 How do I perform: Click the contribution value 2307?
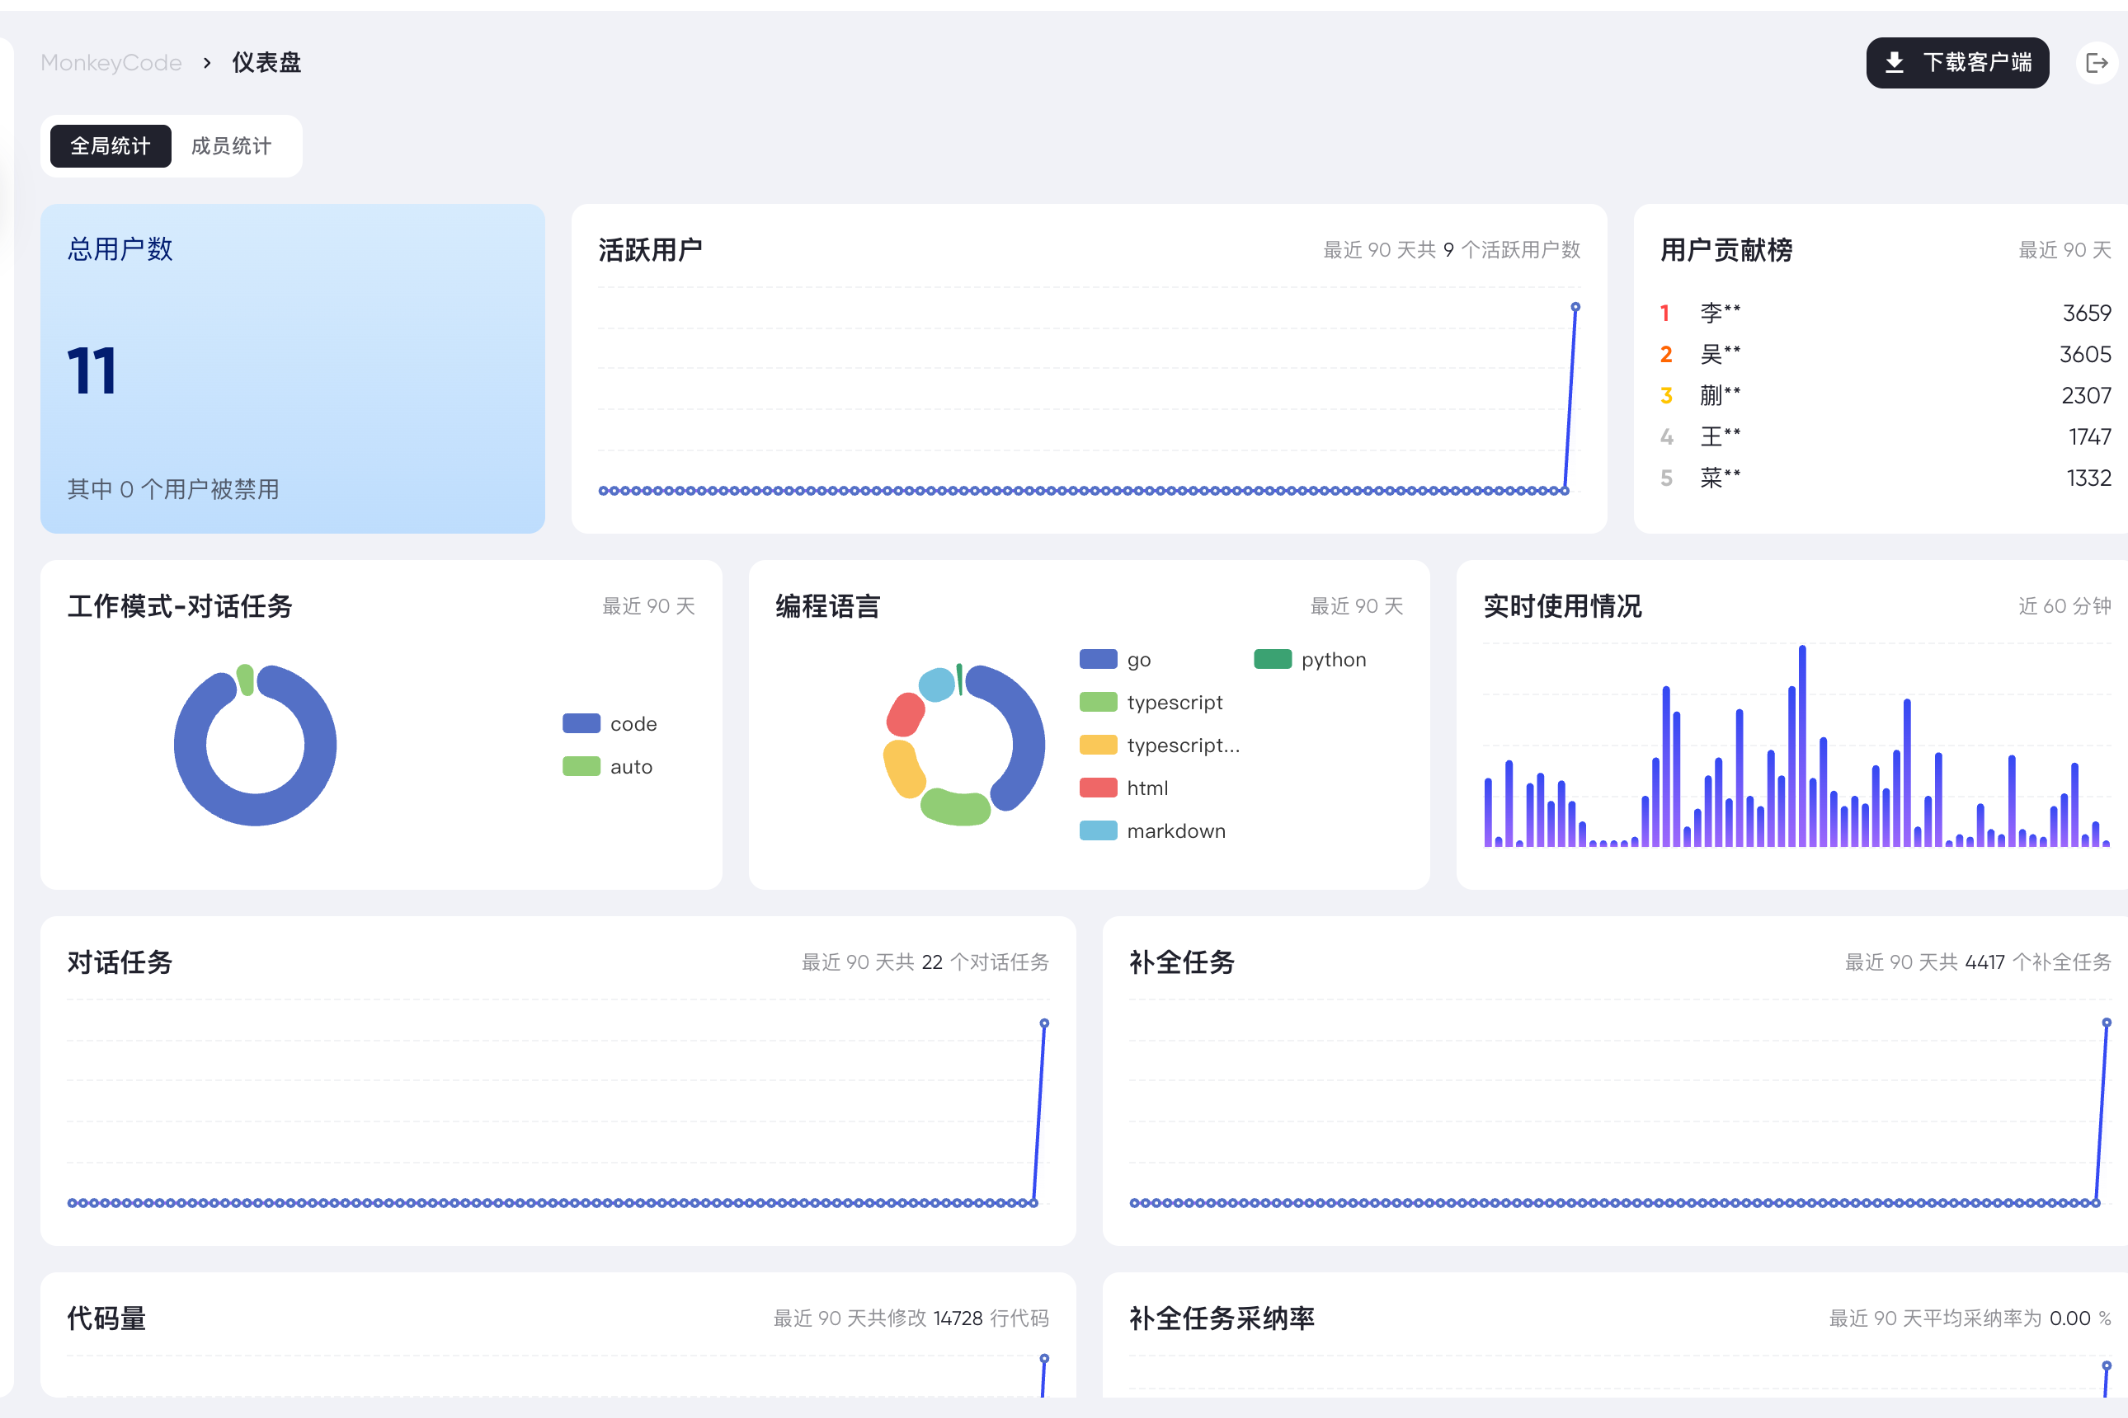(x=2086, y=395)
